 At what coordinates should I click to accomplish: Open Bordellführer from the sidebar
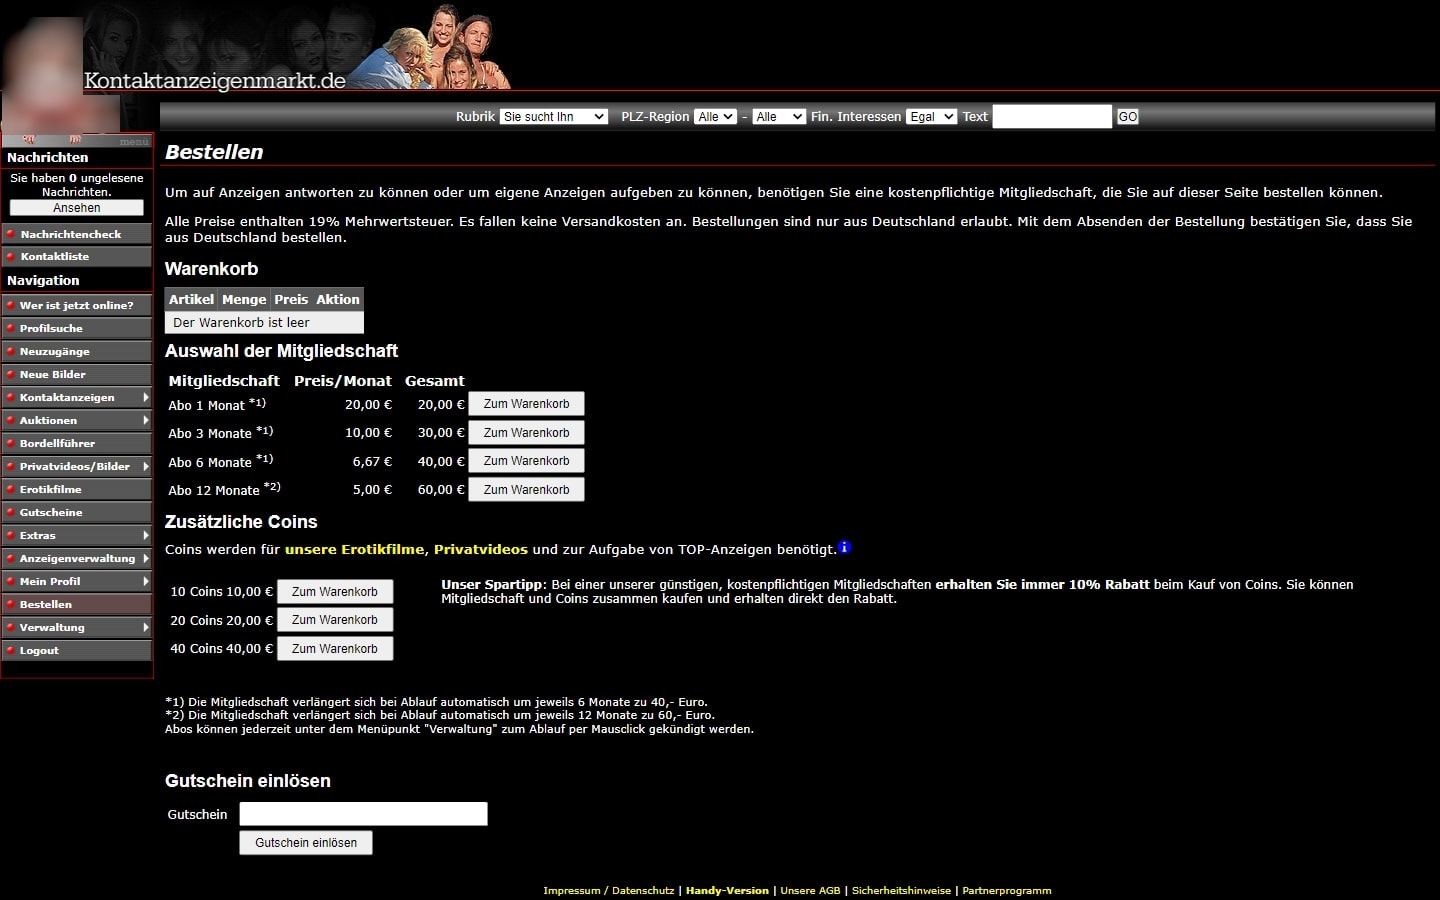pyautogui.click(x=57, y=443)
